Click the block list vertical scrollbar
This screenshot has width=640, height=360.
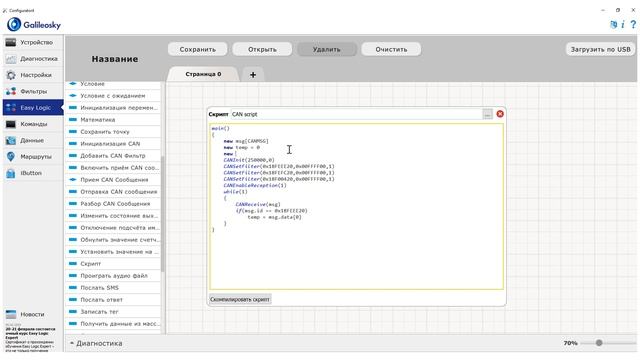pyautogui.click(x=163, y=213)
